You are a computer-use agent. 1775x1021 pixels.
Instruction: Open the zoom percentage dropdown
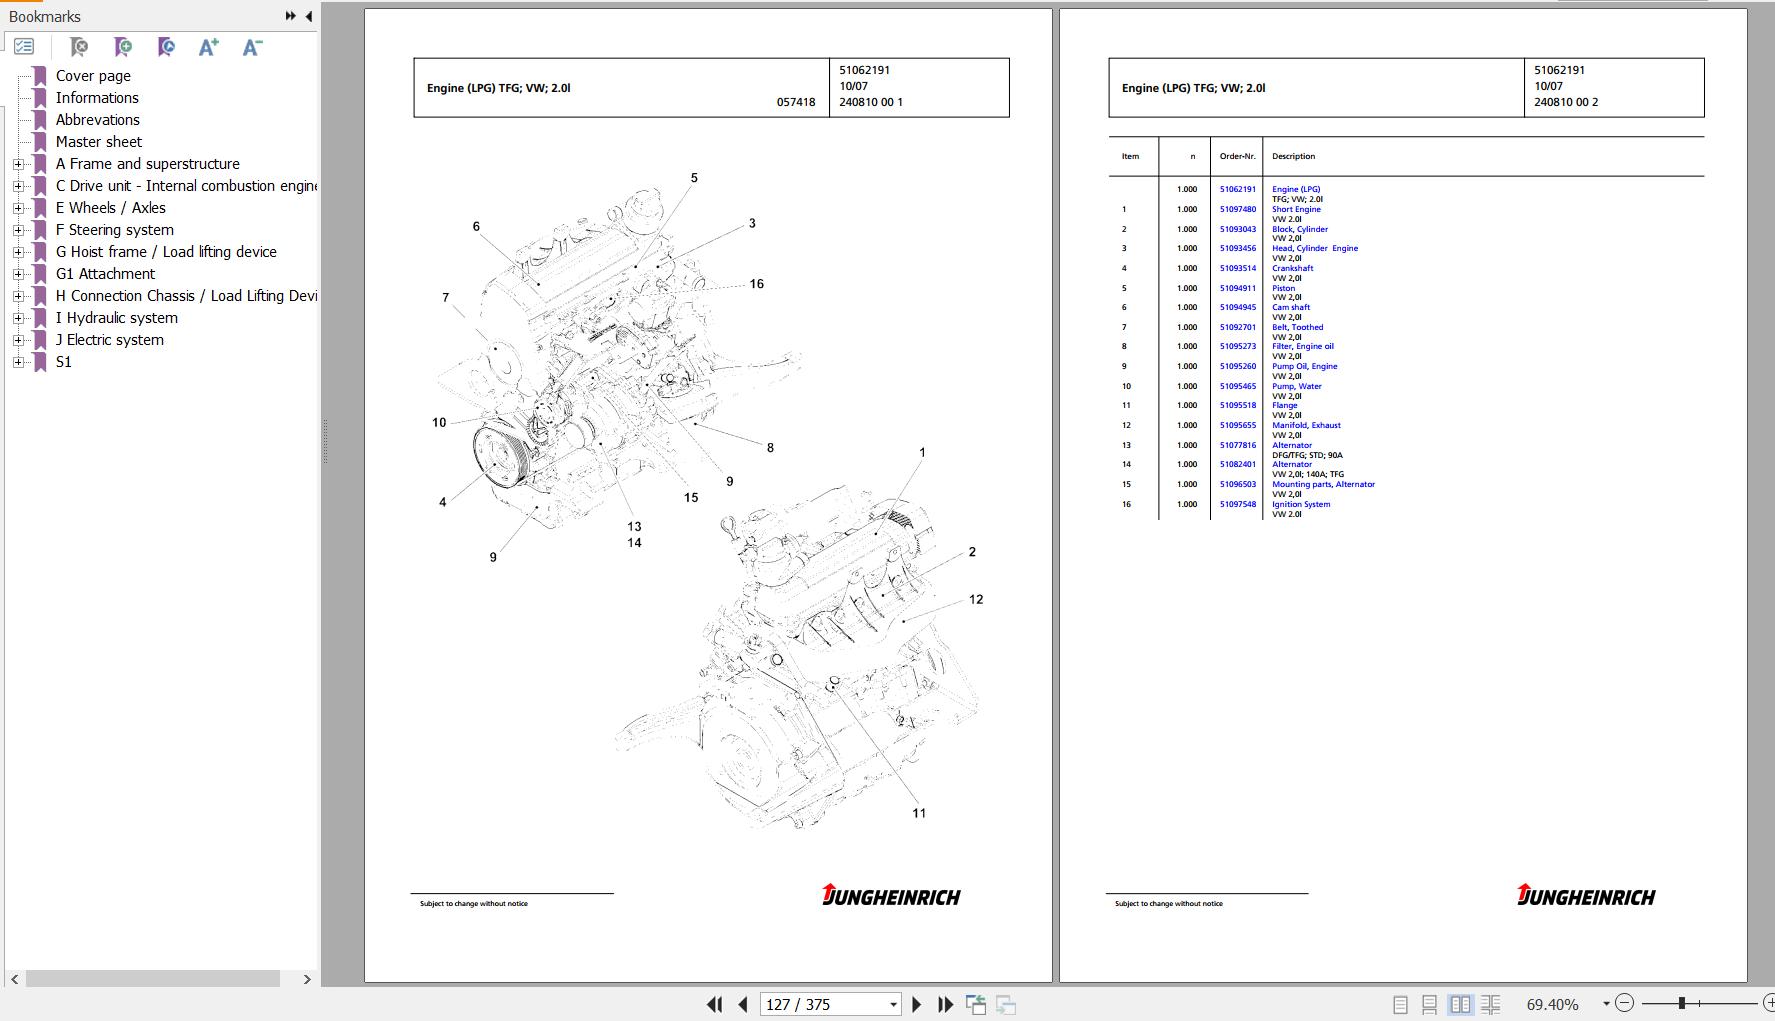[x=1606, y=1004]
